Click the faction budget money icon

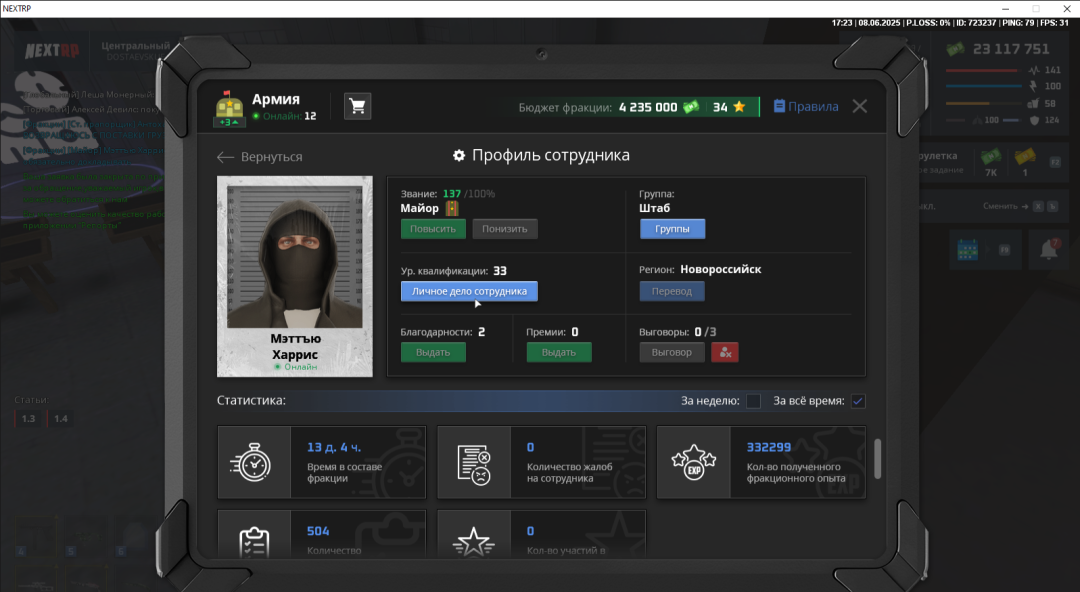click(691, 107)
